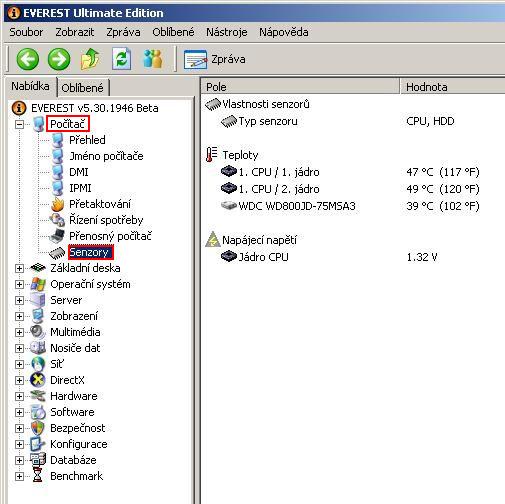The width and height of the screenshot is (505, 504).
Task: Click the Zpráva report toolbar button
Action: point(215,59)
